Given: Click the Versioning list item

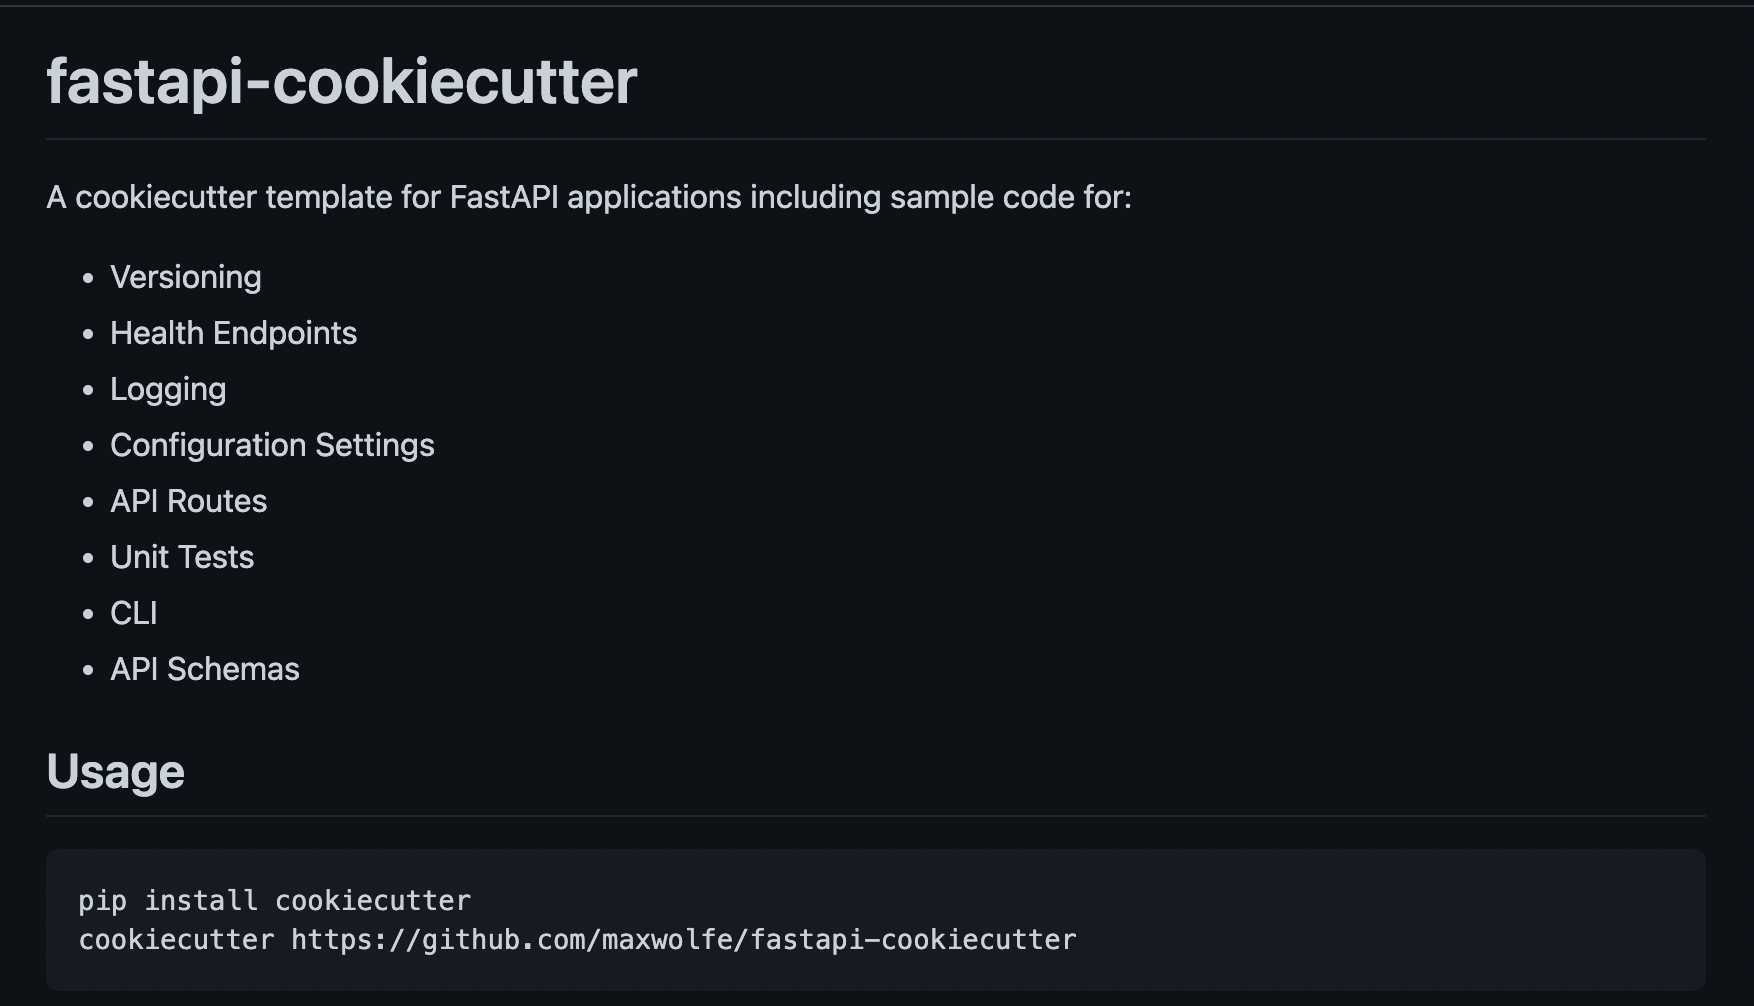Looking at the screenshot, I should pyautogui.click(x=185, y=277).
